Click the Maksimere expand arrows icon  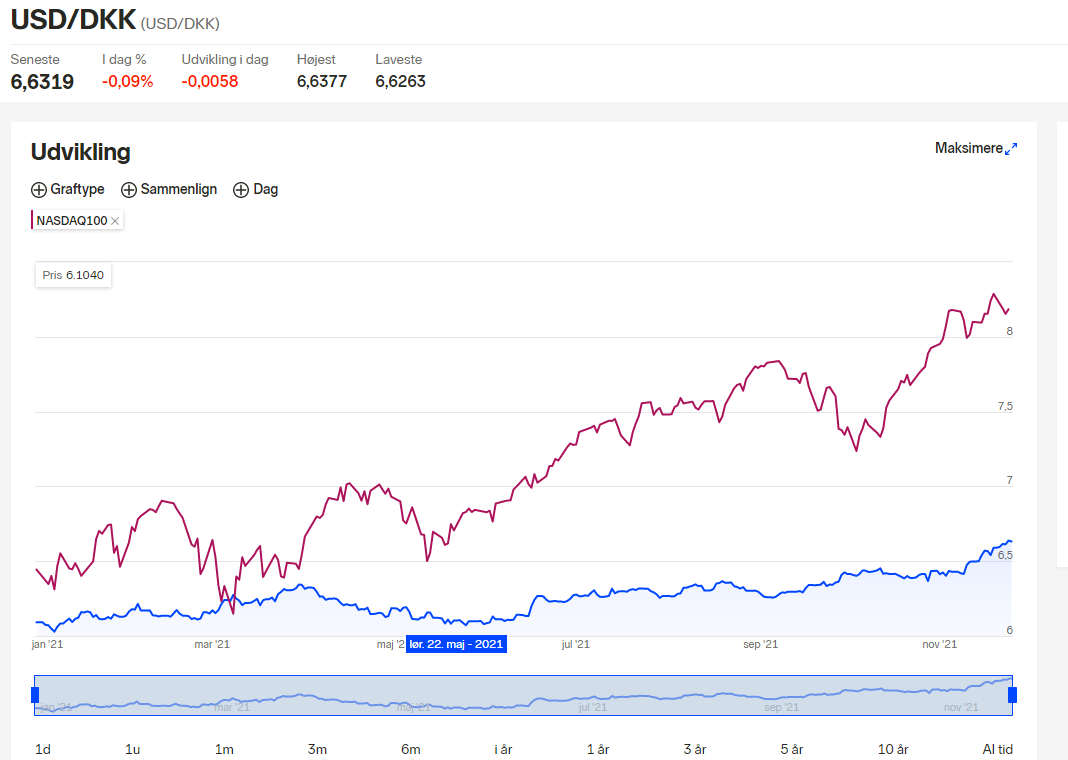pos(1011,148)
